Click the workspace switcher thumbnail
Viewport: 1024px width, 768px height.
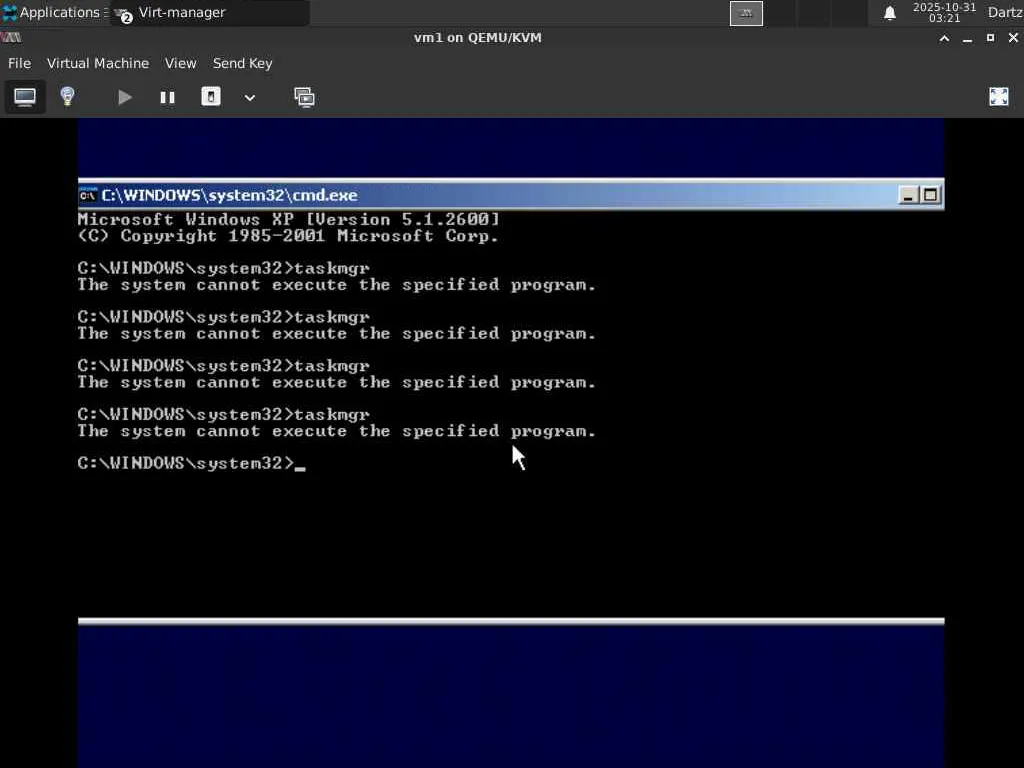tap(746, 13)
